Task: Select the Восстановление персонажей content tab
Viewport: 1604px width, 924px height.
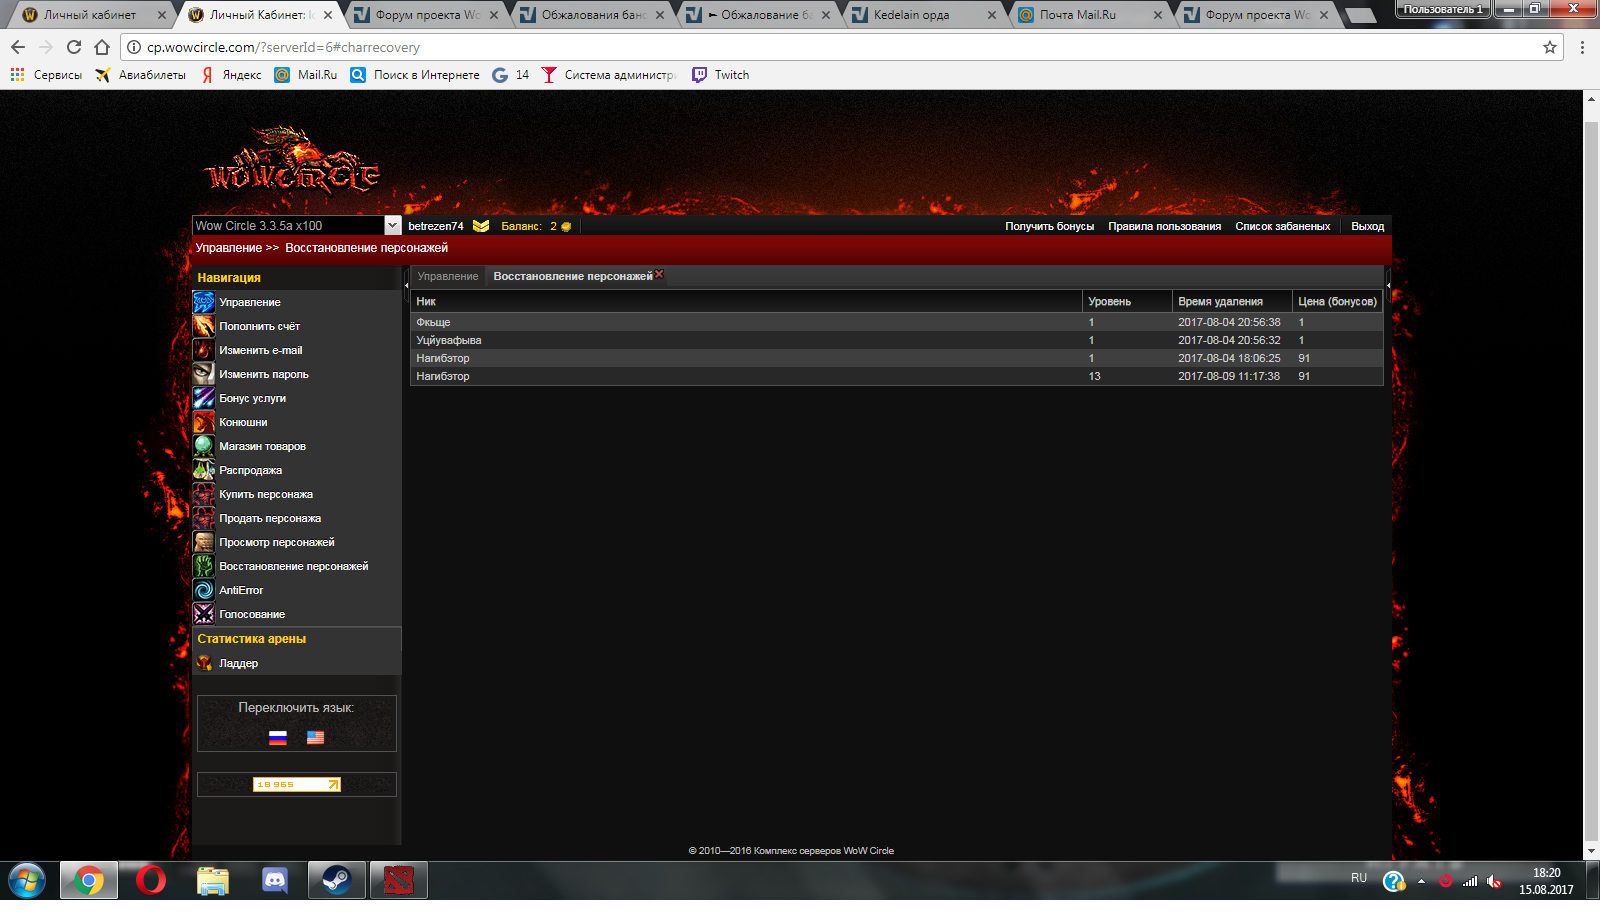Action: [573, 276]
